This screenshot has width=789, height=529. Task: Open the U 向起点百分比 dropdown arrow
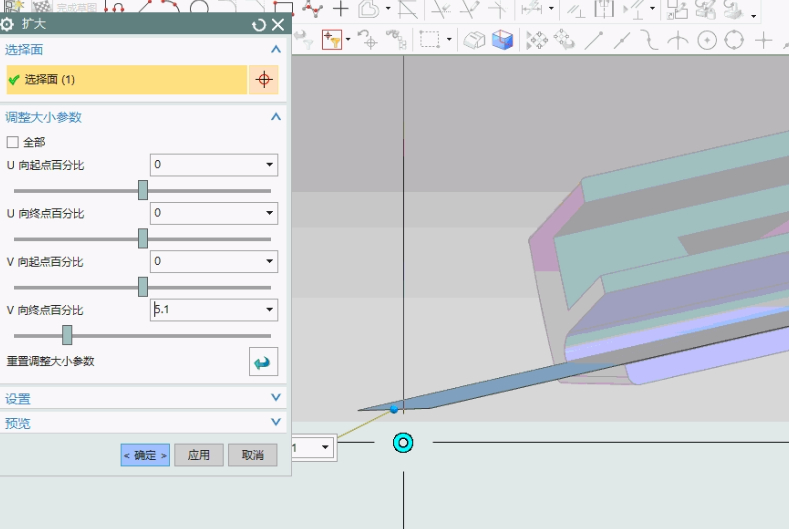(x=269, y=165)
